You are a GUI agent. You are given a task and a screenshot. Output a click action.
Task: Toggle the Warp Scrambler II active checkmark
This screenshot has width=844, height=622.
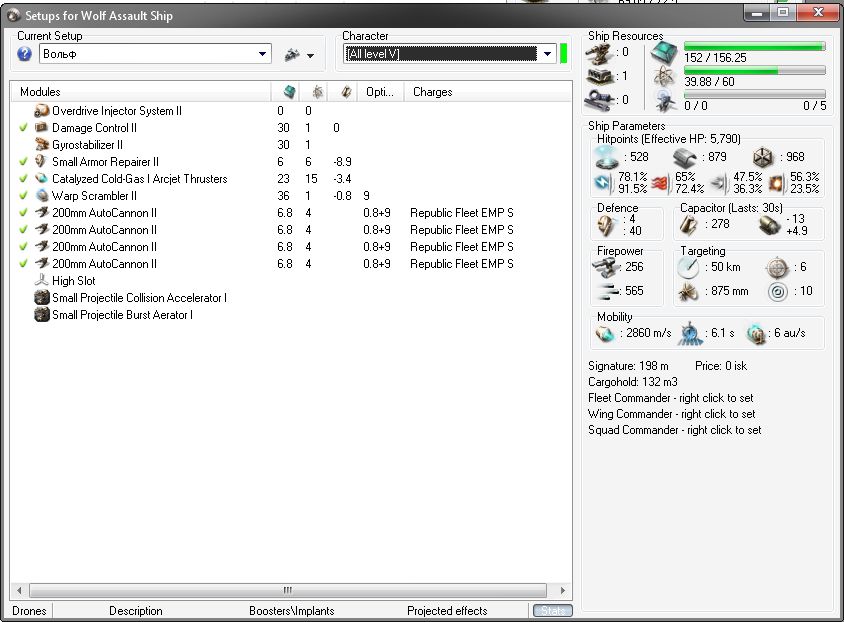pos(23,196)
